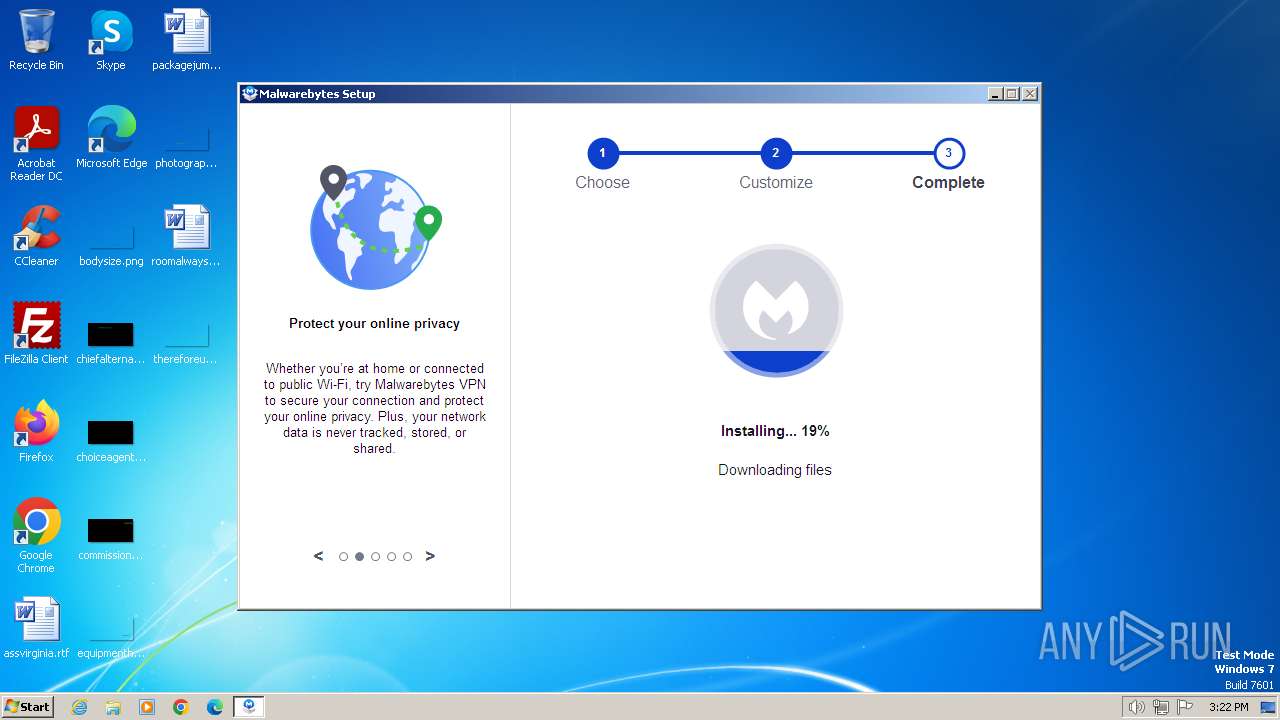Open Internet Explorer in taskbar
The height and width of the screenshot is (720, 1280).
pos(79,707)
